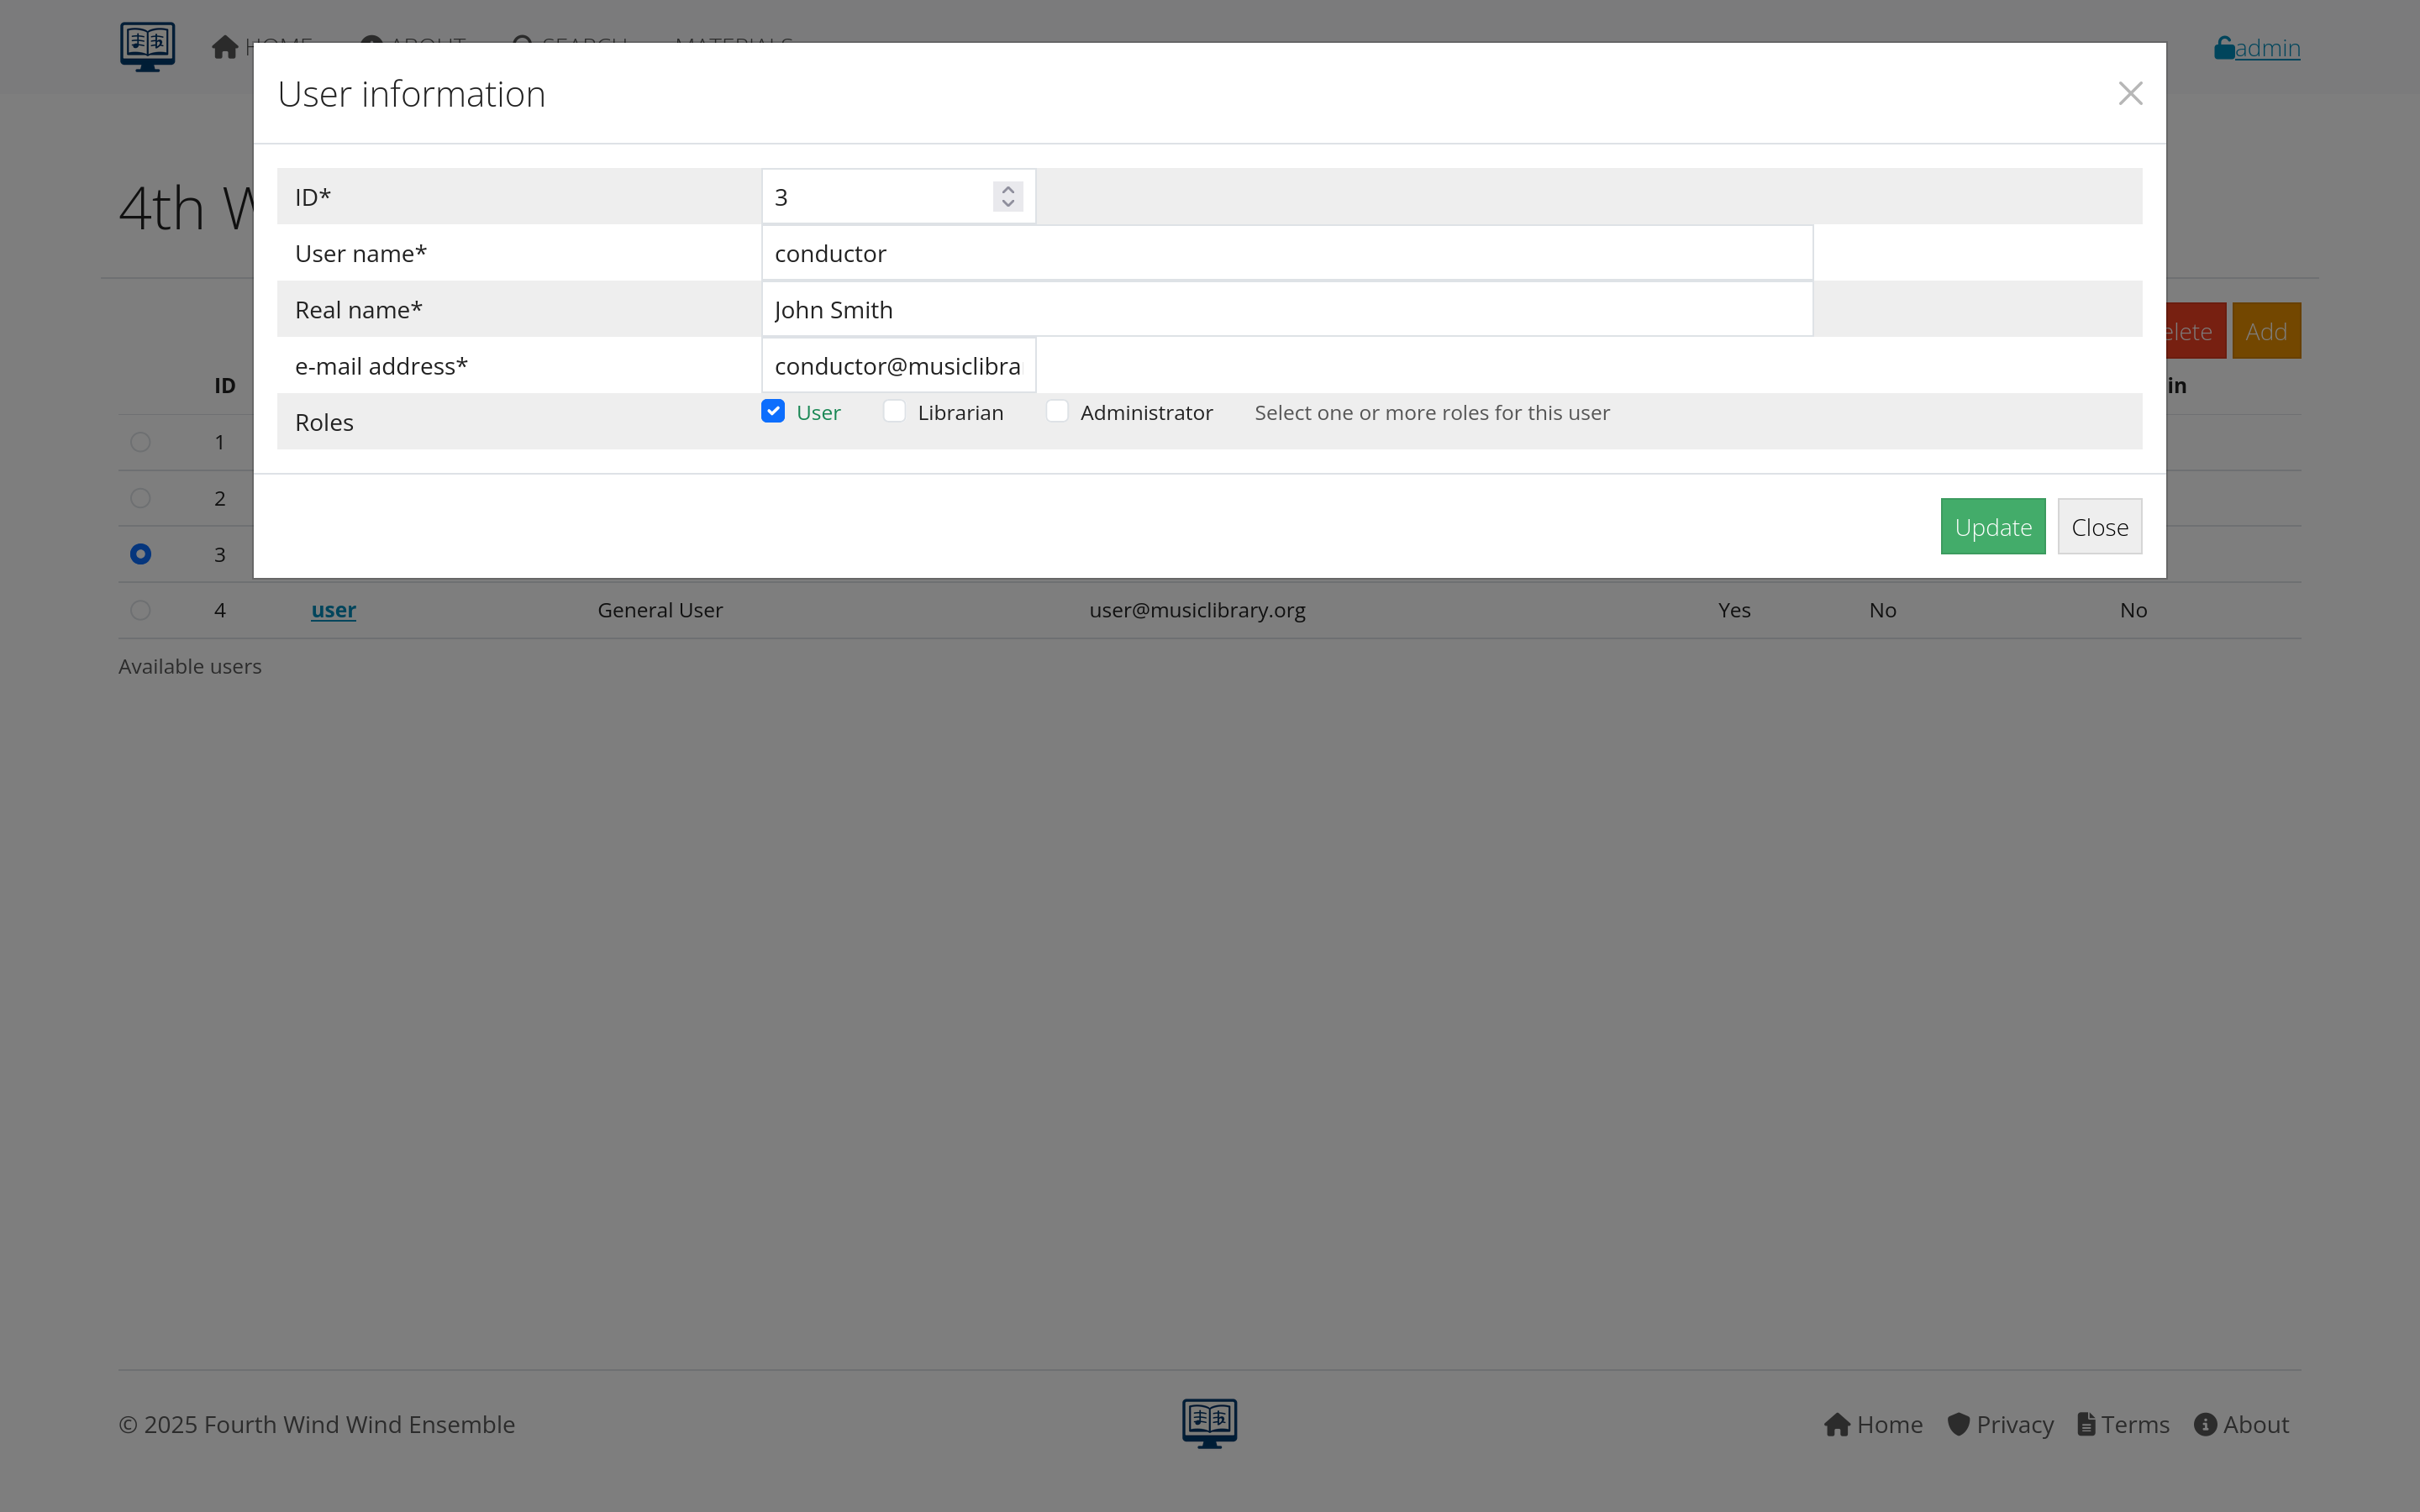This screenshot has width=2420, height=1512.
Task: Click the home icon in the navbar
Action: [224, 45]
